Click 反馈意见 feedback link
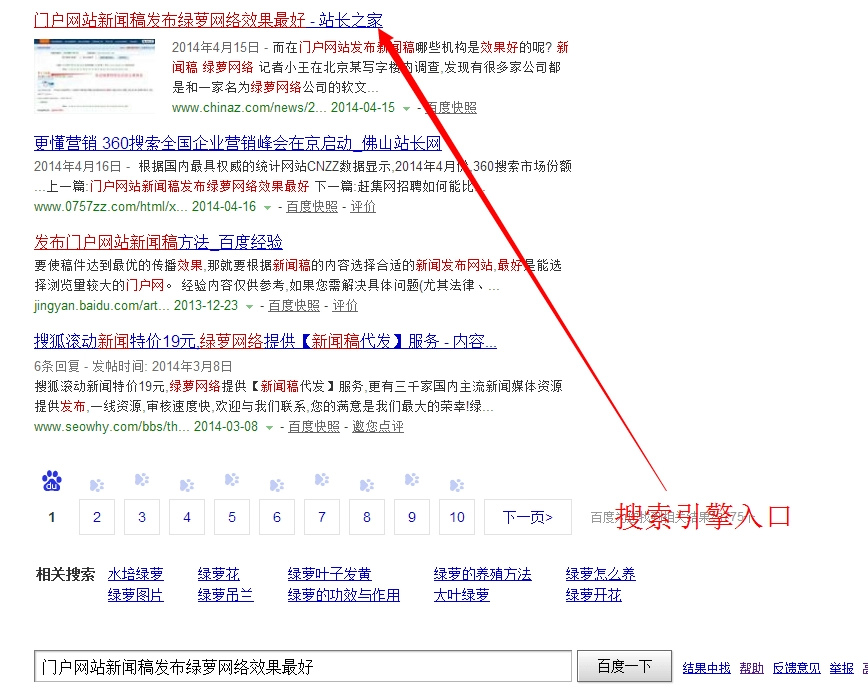 [797, 668]
